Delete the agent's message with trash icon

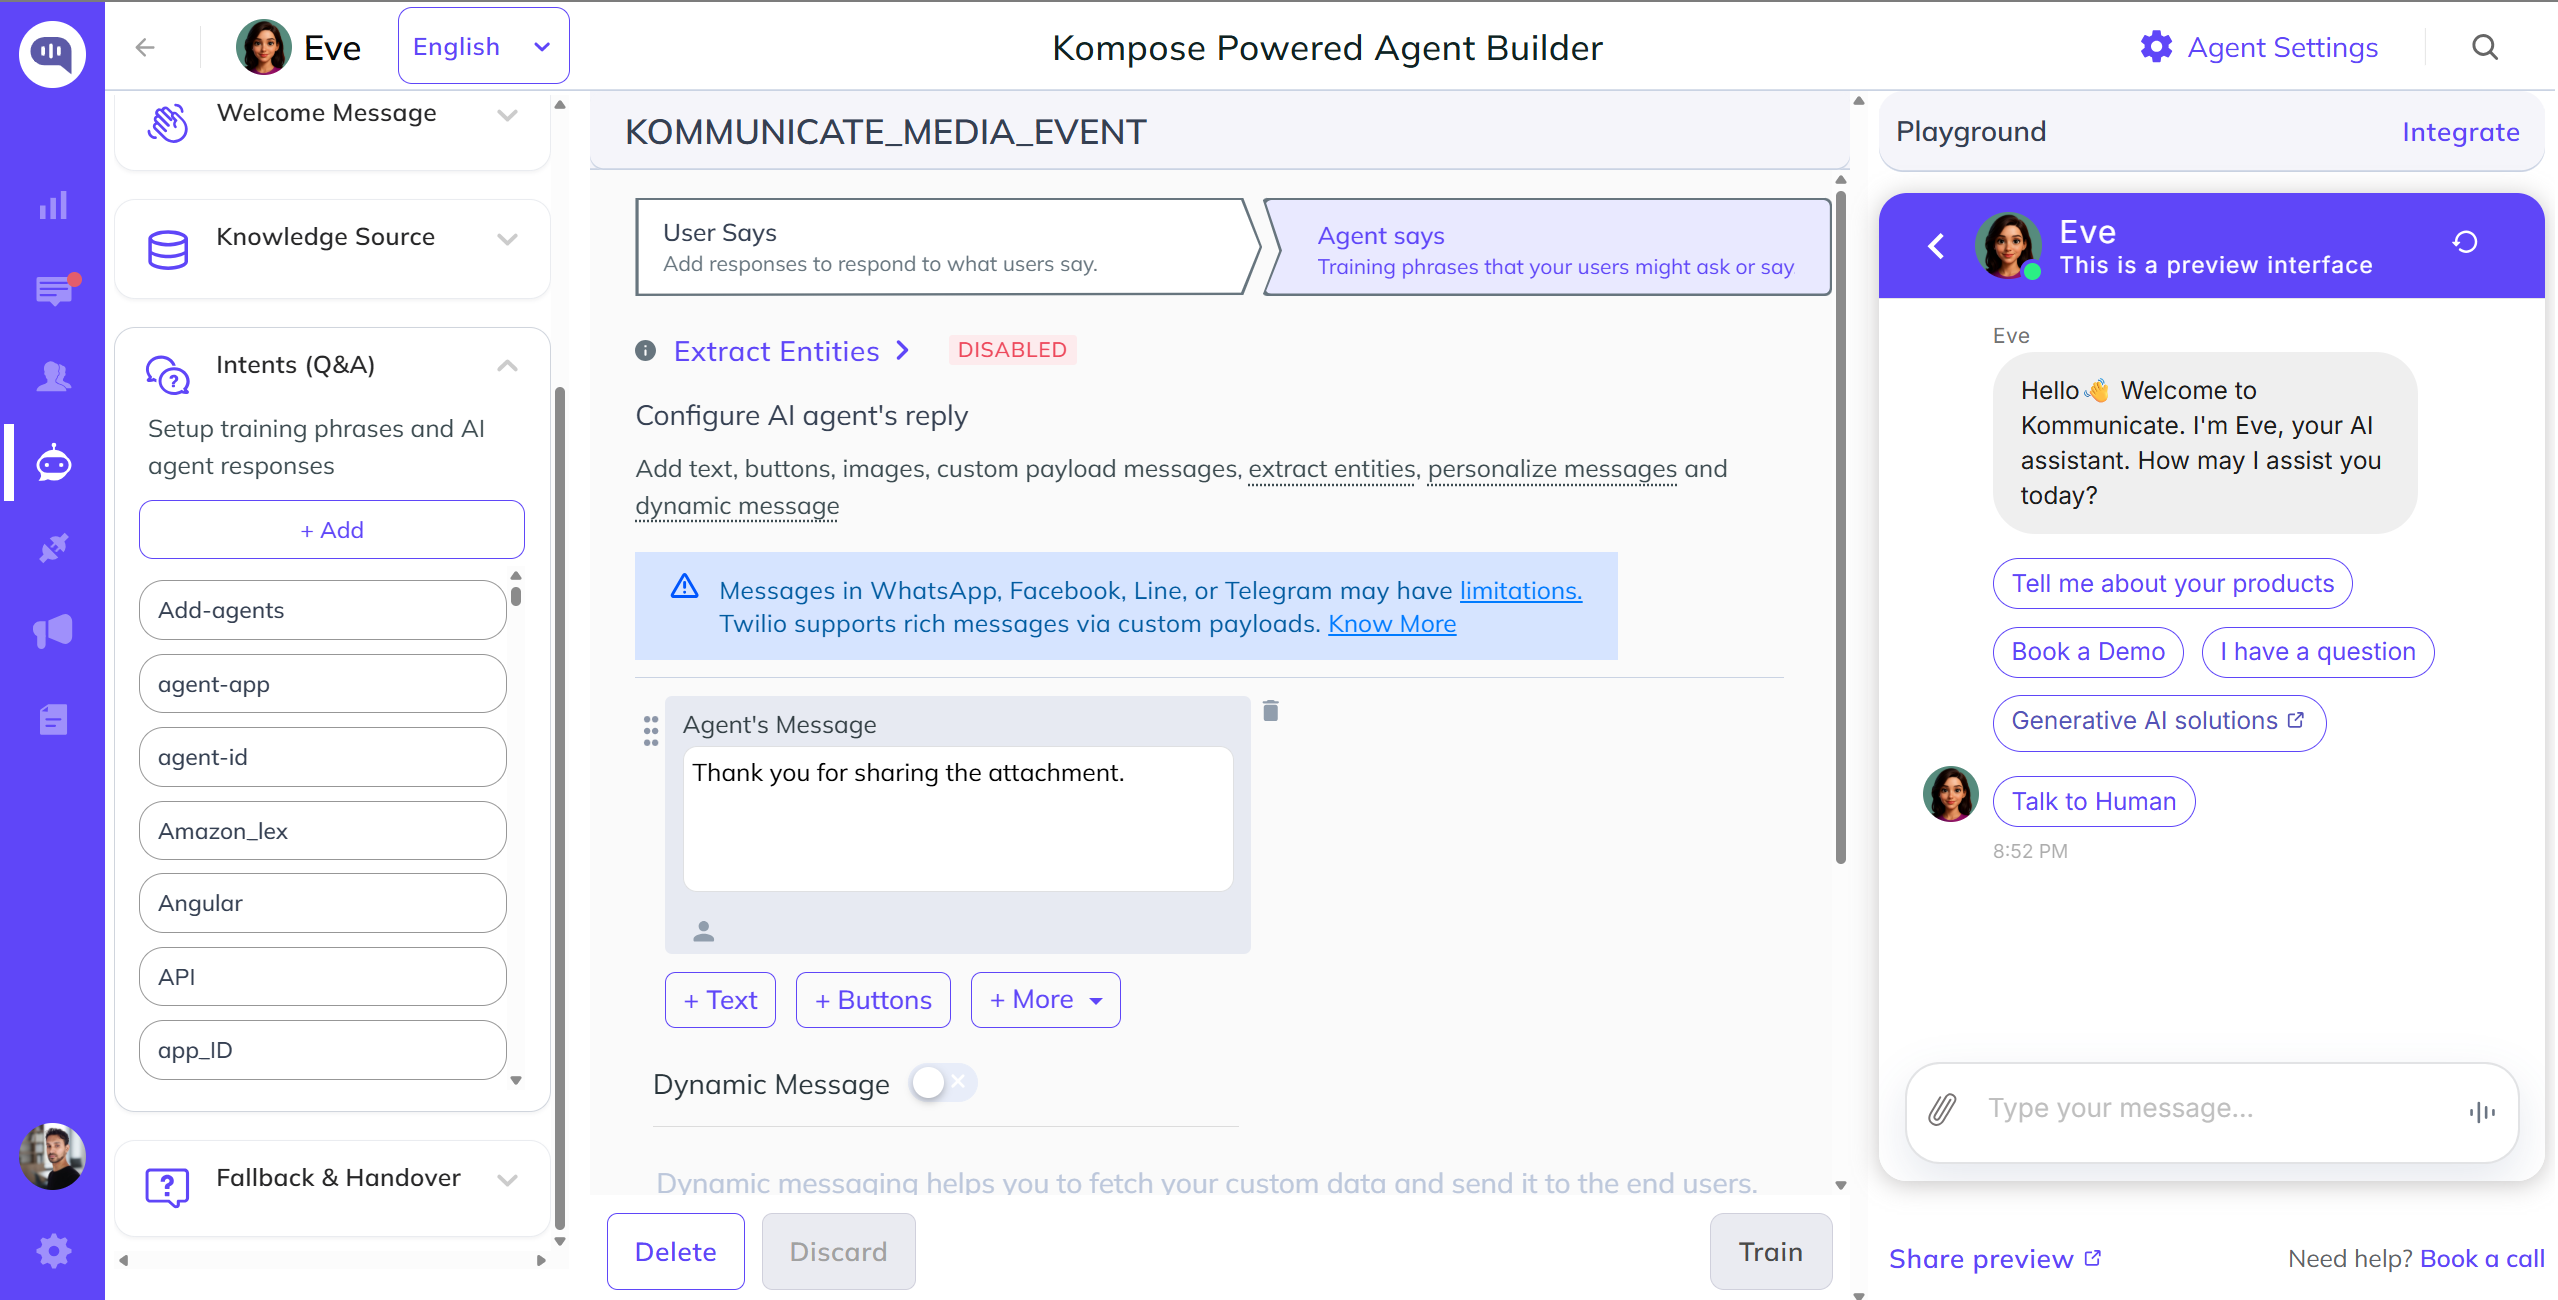[x=1271, y=711]
